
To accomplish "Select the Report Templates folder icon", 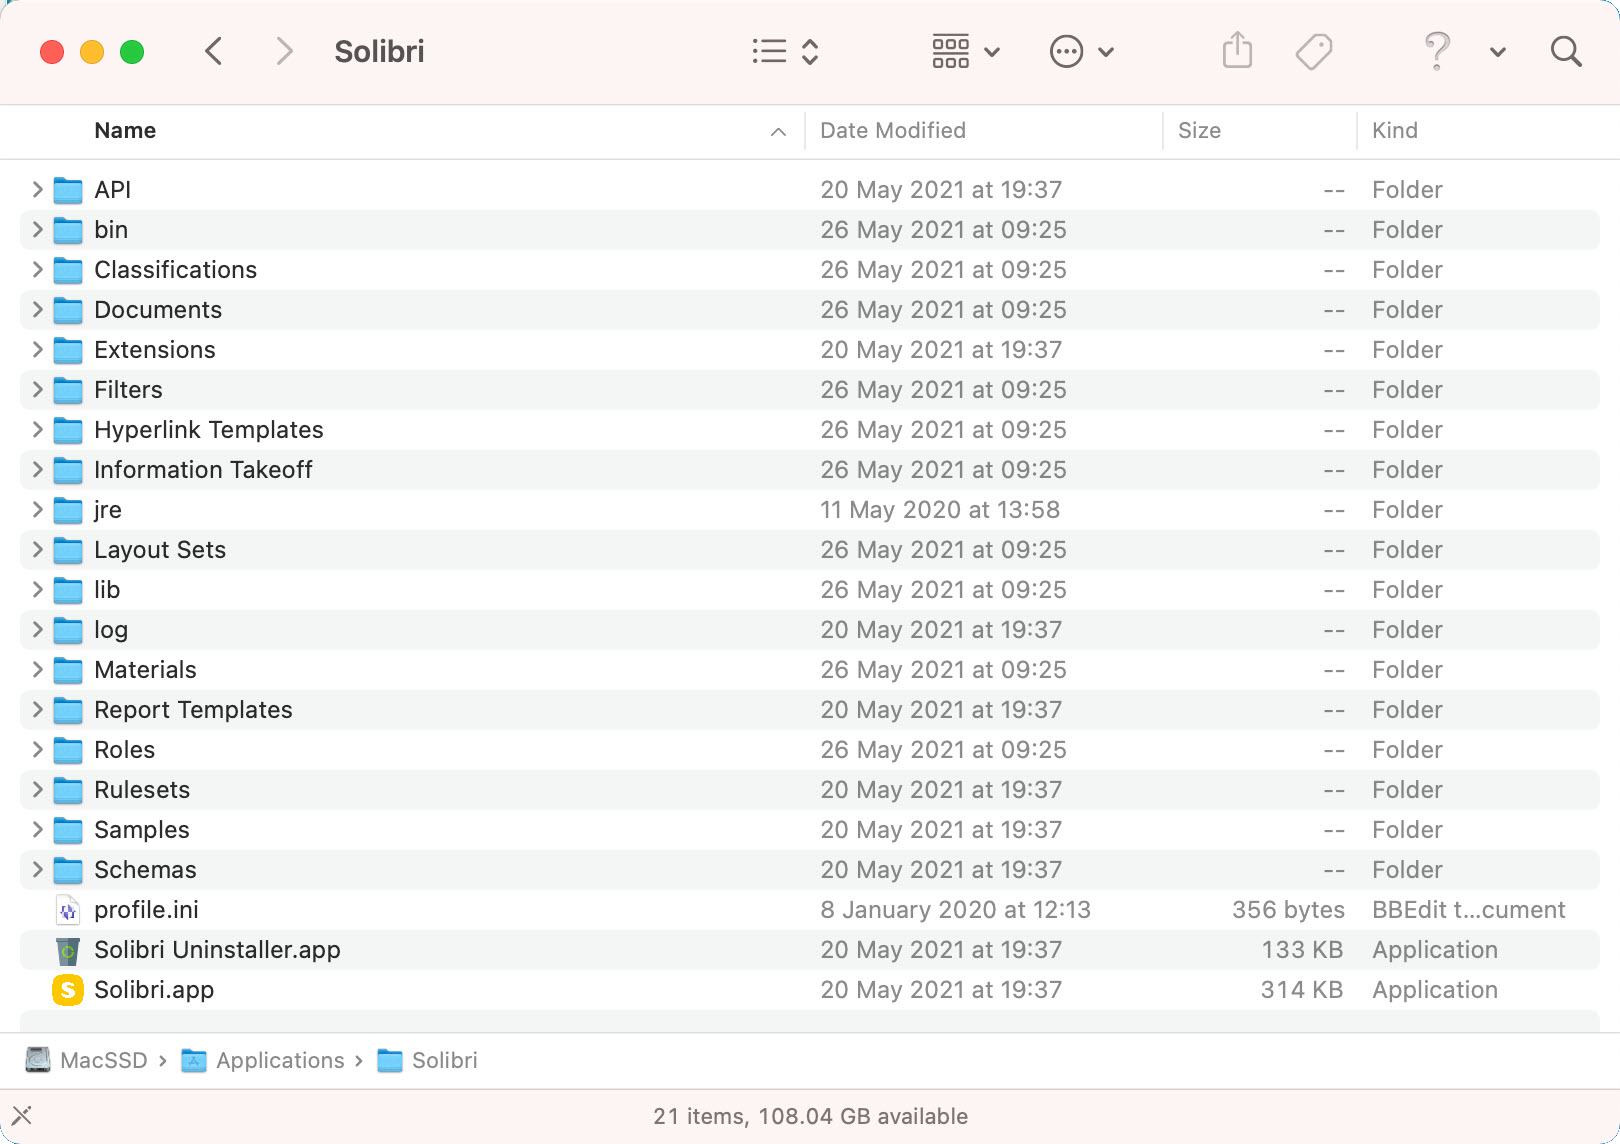I will (x=67, y=709).
